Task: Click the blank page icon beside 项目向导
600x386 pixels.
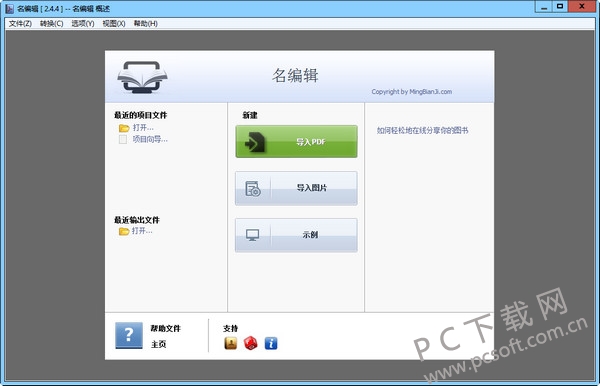Action: point(123,139)
